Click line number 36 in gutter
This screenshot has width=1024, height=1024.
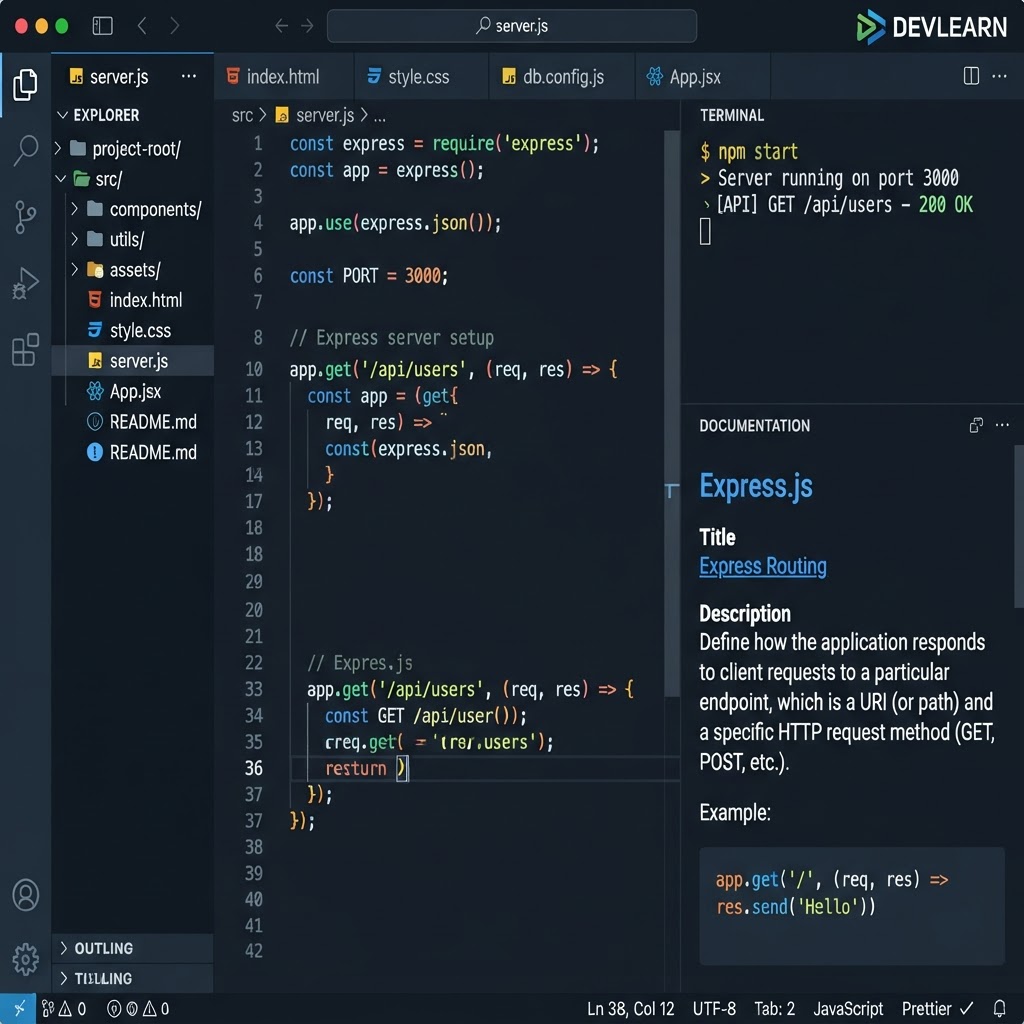point(254,768)
